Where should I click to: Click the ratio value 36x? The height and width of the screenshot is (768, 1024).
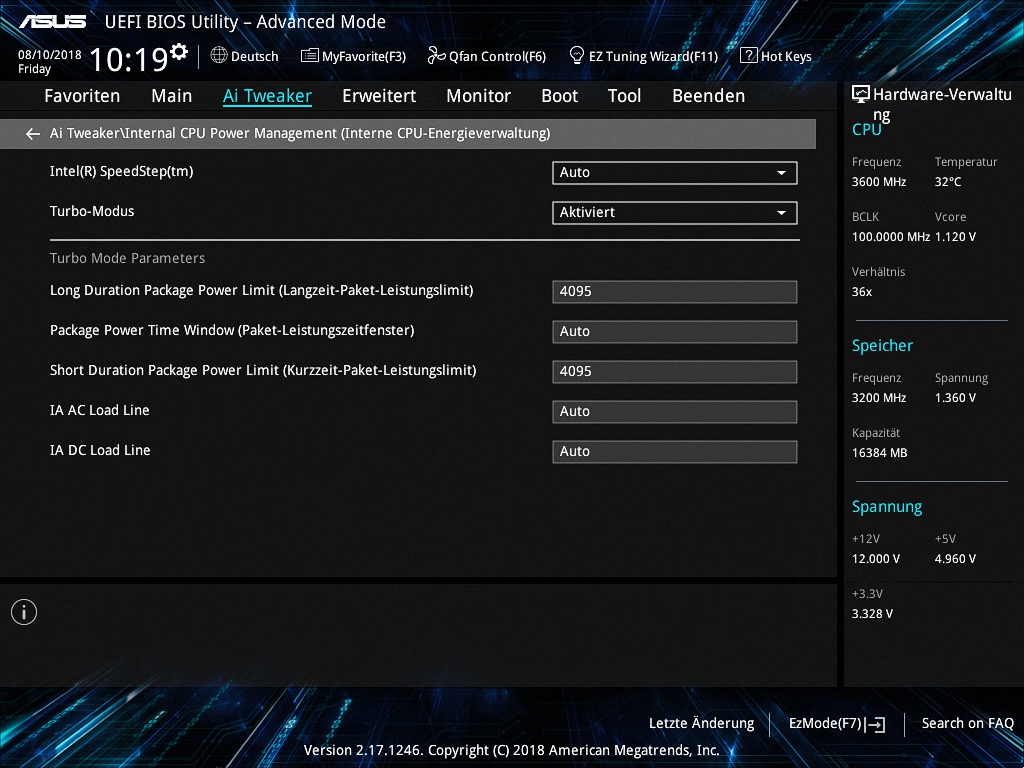(862, 292)
